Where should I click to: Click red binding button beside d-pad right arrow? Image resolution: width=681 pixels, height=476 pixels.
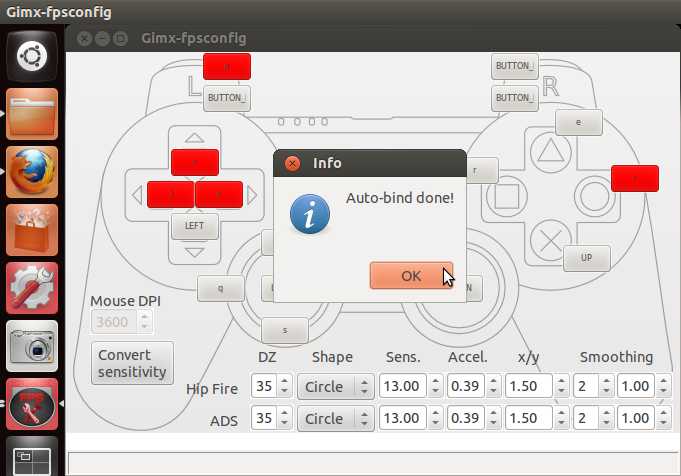point(219,195)
